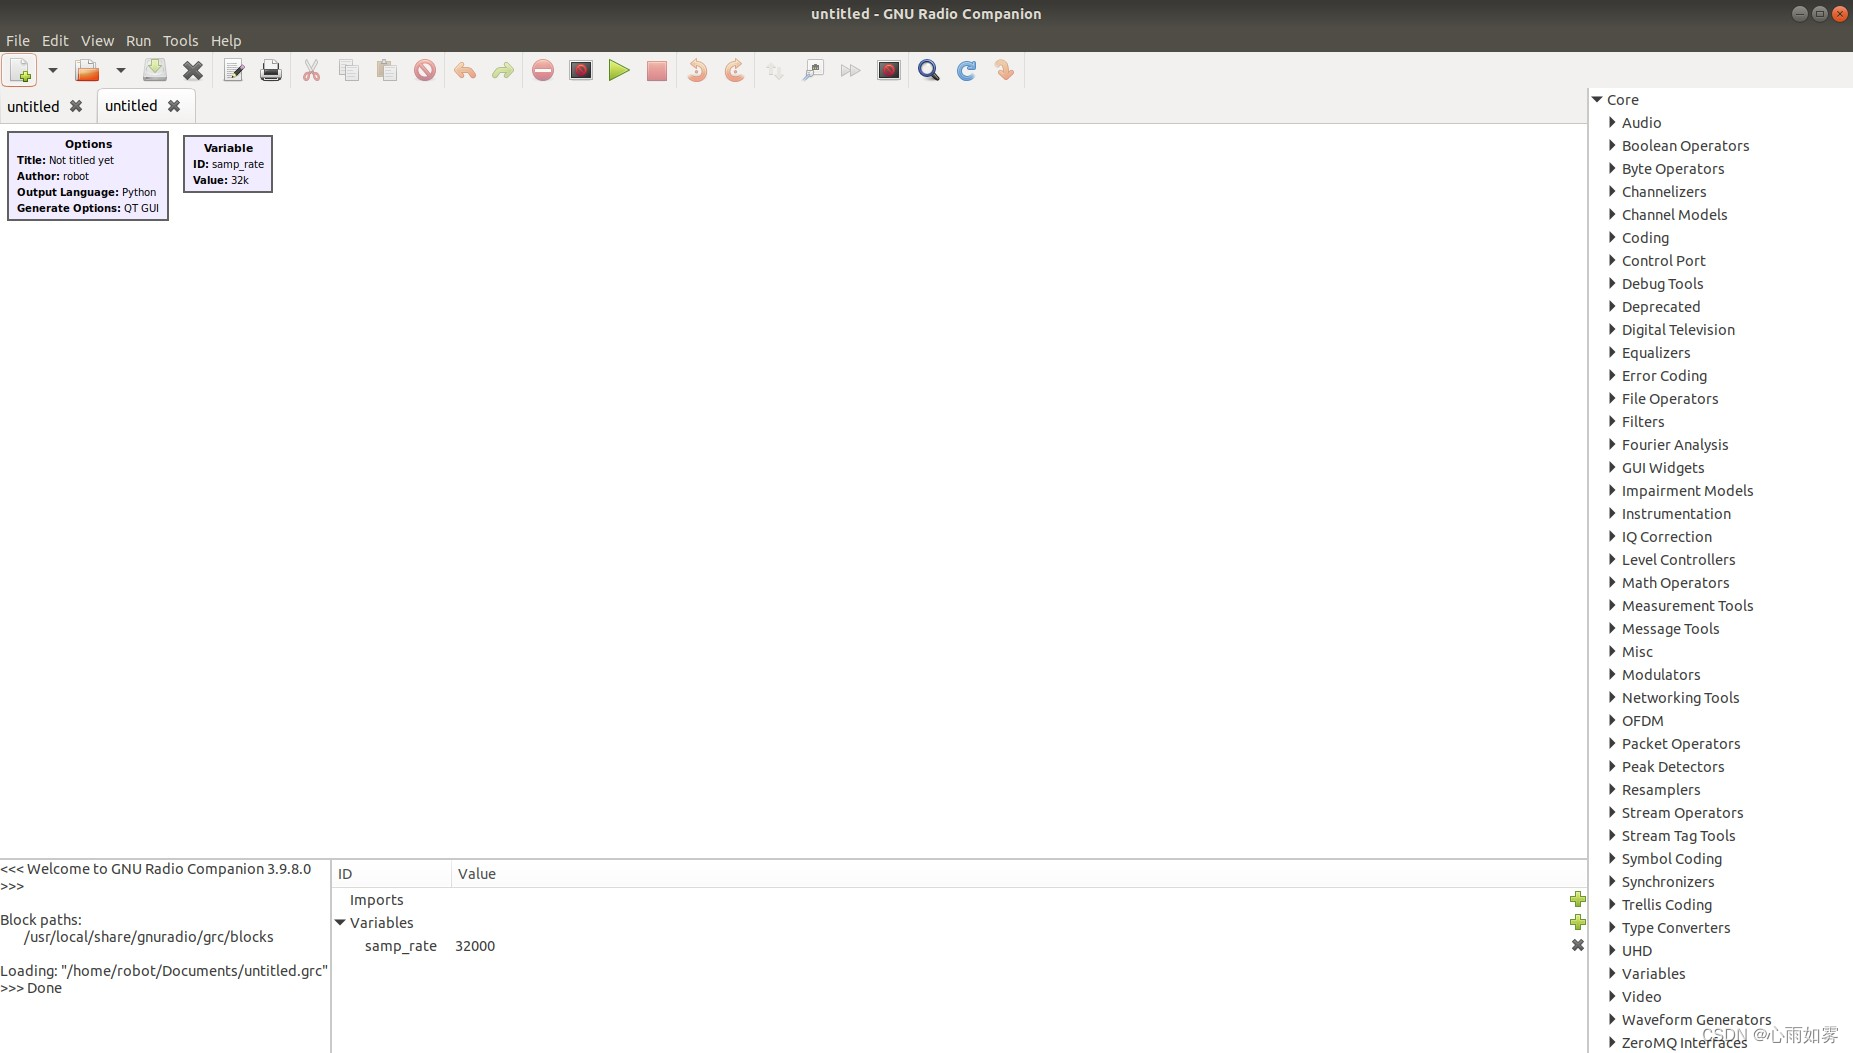Collapse the Variables row in the bottom panel
This screenshot has height=1053, width=1853.
341,922
